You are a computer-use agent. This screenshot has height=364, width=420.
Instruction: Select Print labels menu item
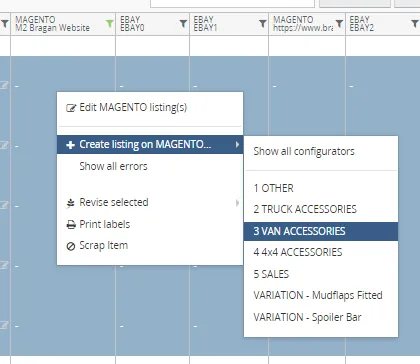tap(150, 224)
